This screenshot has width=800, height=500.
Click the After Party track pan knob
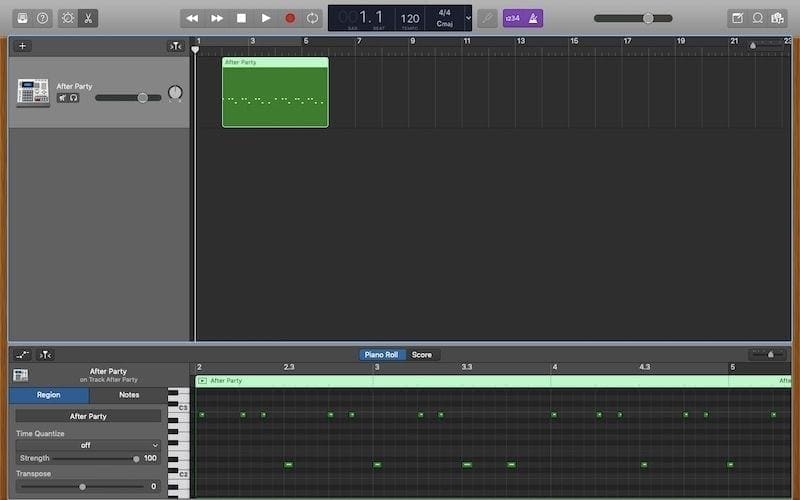pos(175,92)
